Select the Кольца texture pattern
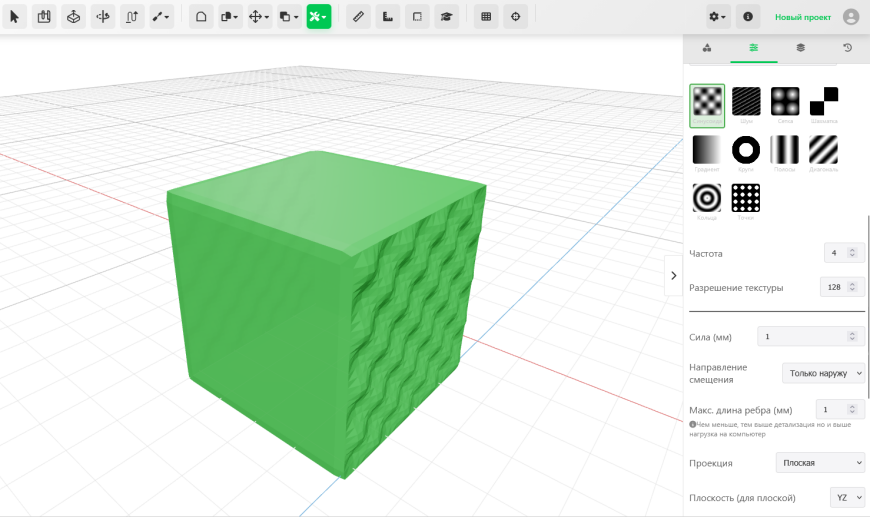Image resolution: width=870 pixels, height=517 pixels. 707,202
